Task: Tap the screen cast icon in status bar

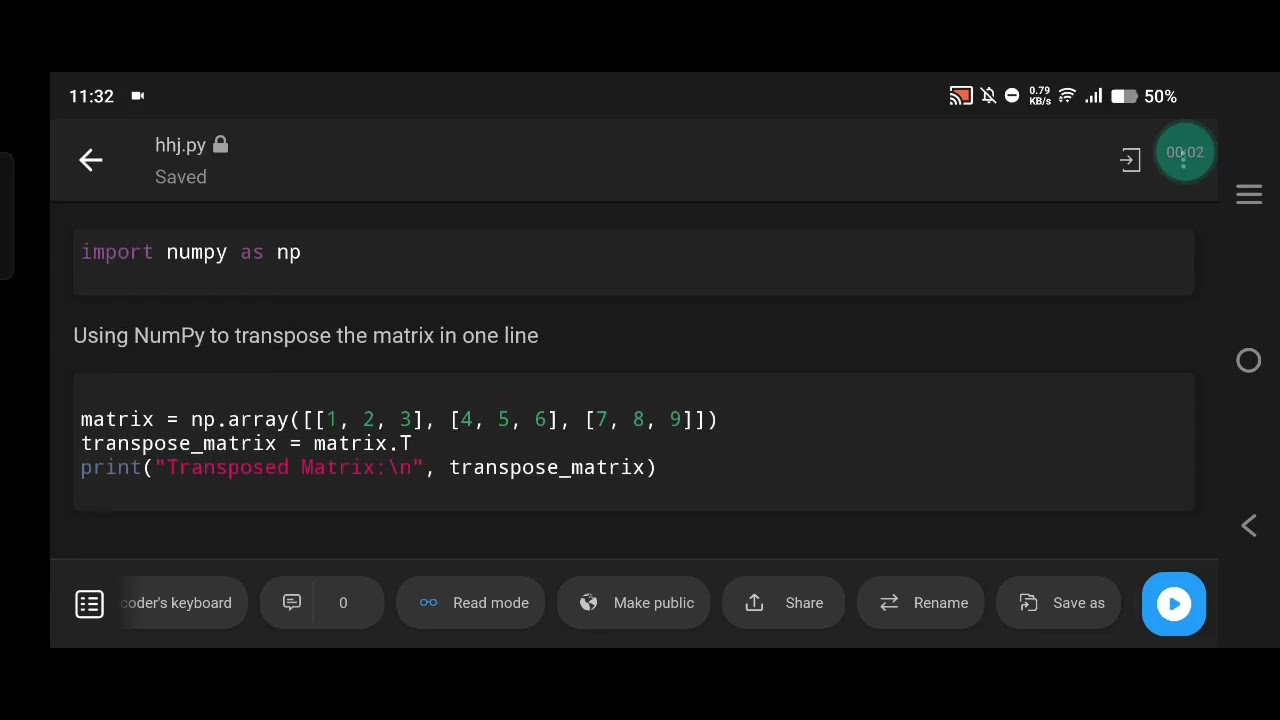Action: tap(961, 96)
